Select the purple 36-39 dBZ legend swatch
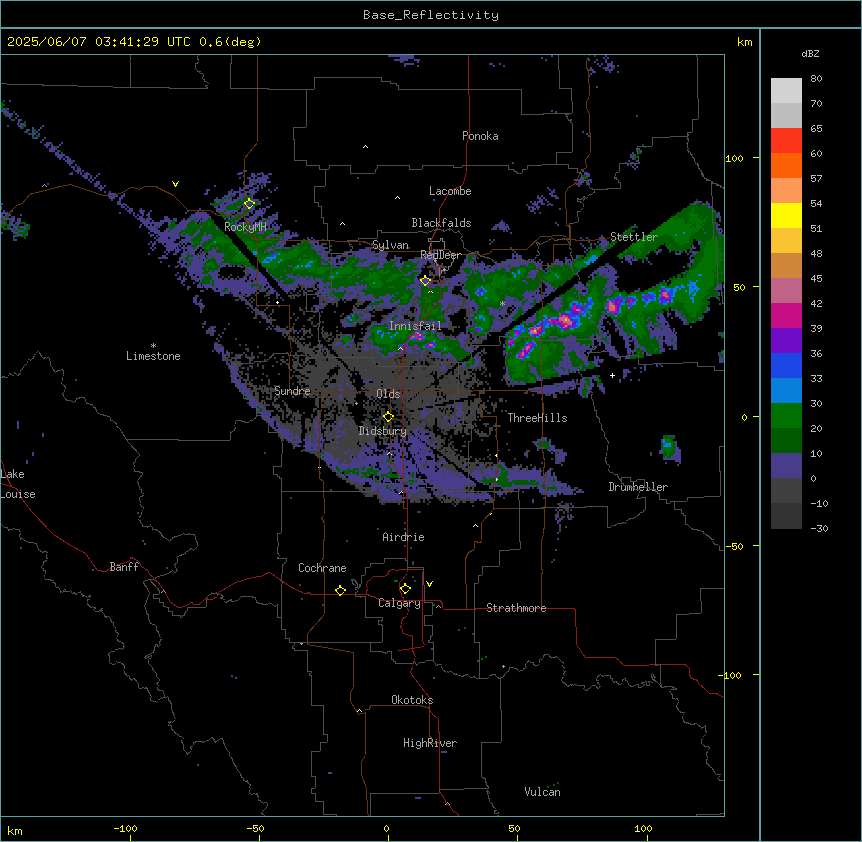The image size is (862, 842). (x=786, y=341)
